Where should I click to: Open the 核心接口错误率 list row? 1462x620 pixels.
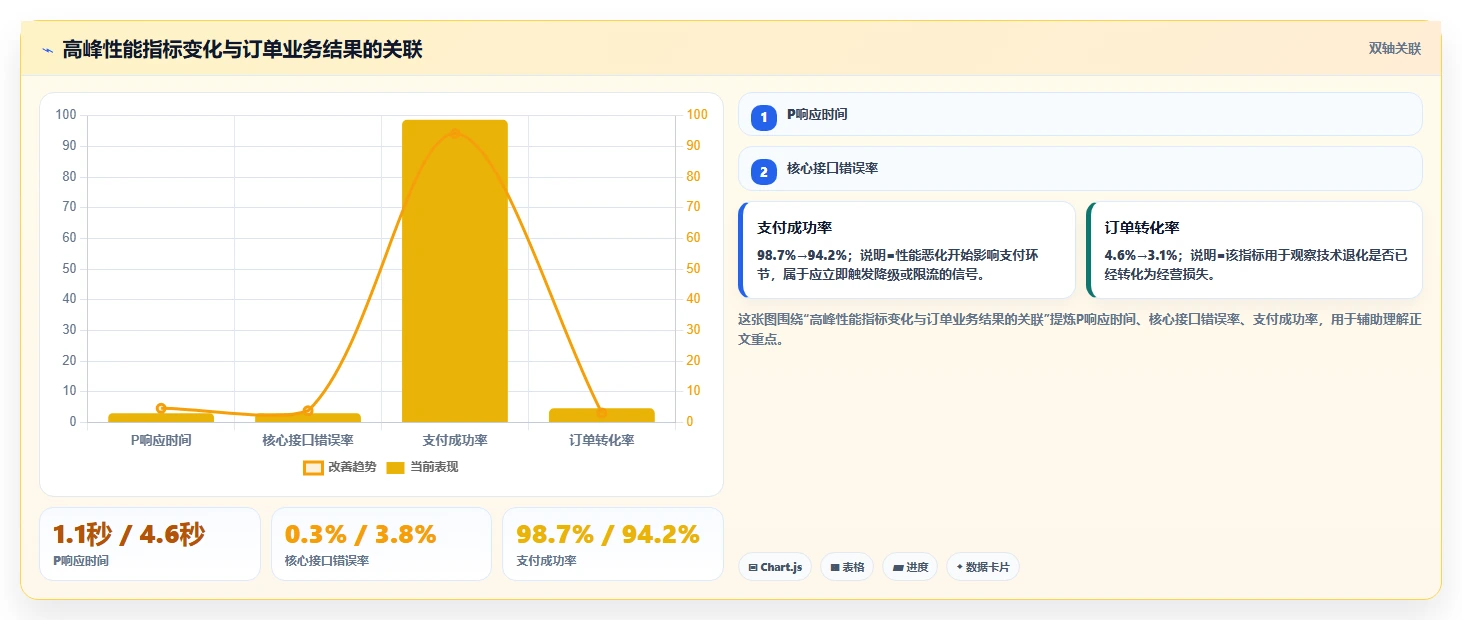tap(1080, 168)
